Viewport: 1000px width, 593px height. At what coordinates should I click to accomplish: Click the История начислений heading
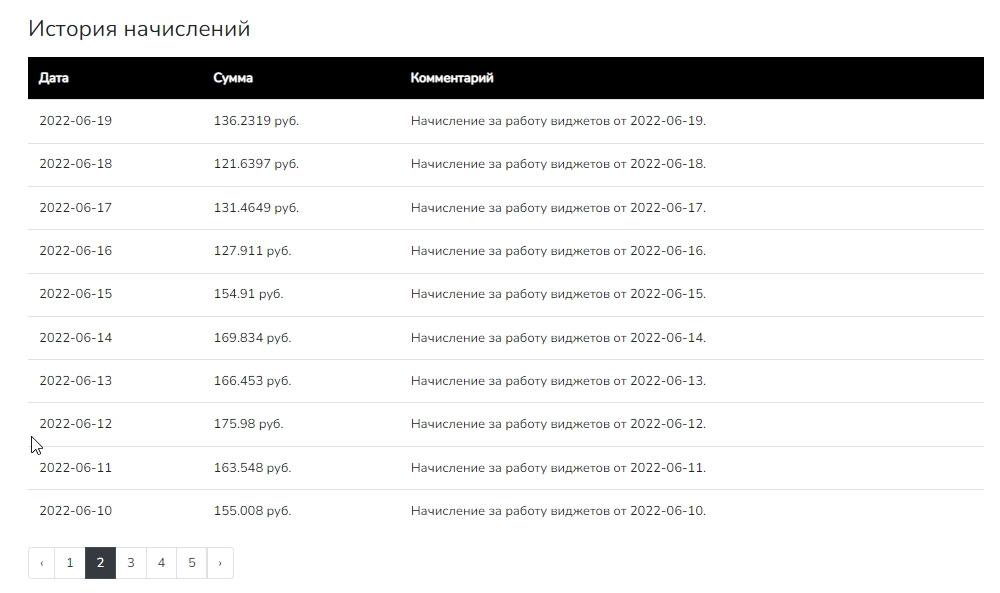pyautogui.click(x=139, y=29)
